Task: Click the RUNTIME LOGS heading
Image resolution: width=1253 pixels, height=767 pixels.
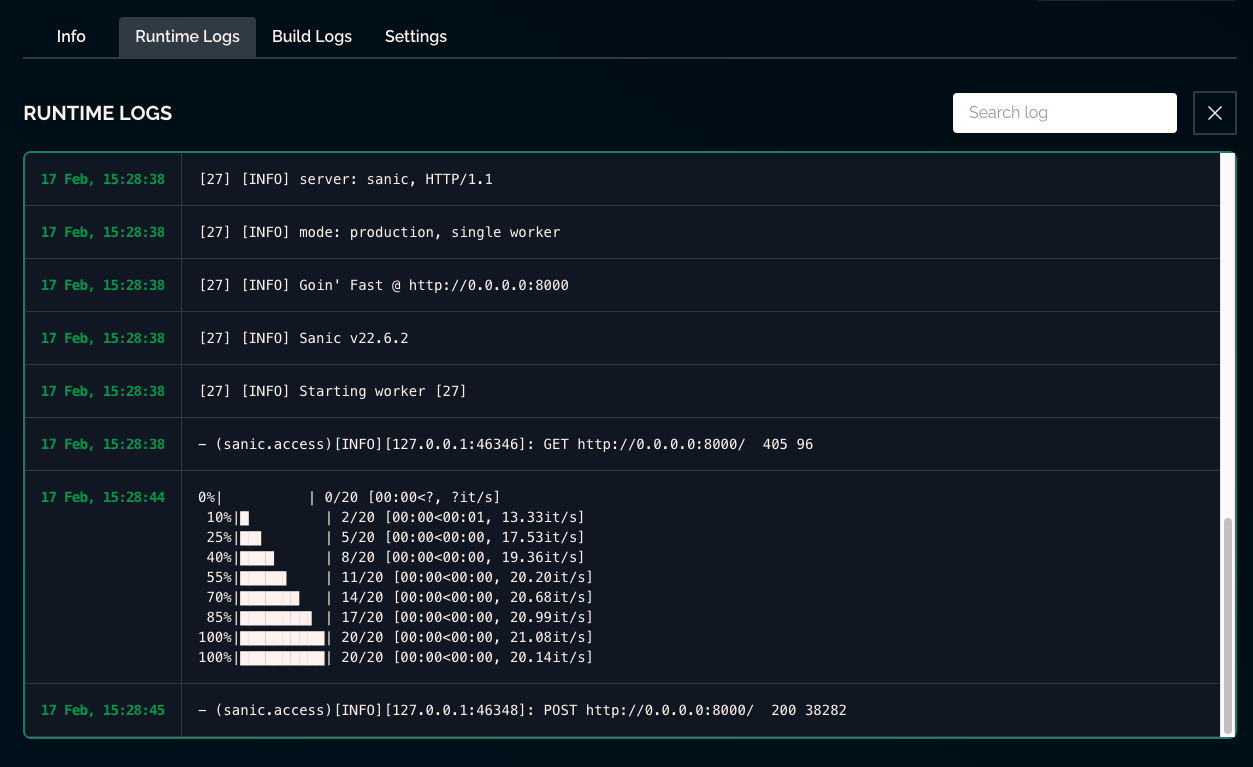Action: [98, 113]
